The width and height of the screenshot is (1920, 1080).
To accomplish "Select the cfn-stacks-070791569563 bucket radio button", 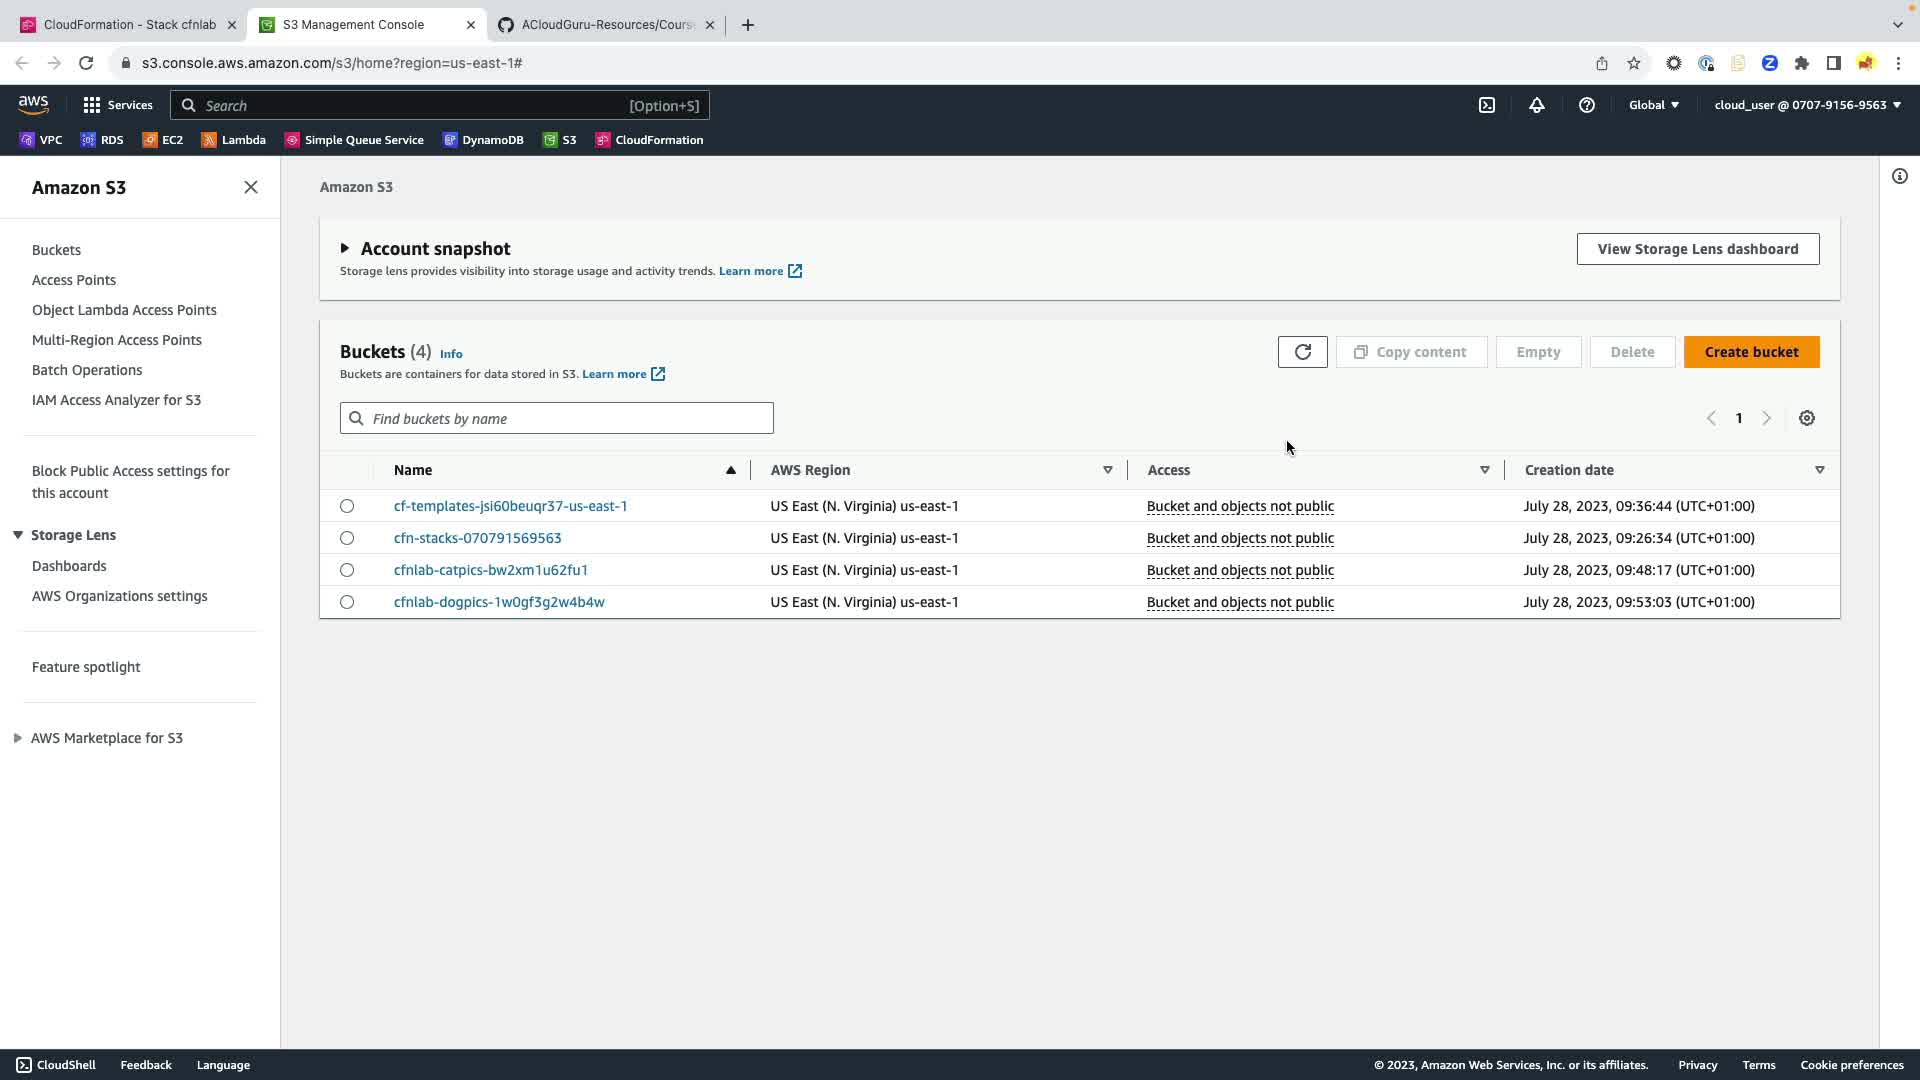I will point(347,538).
